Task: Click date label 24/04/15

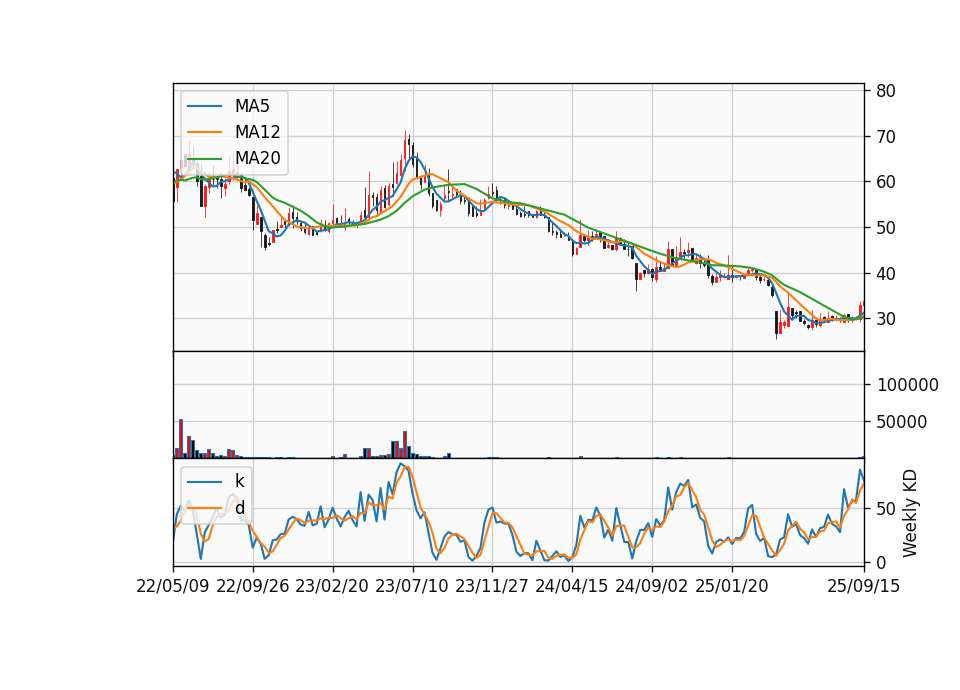Action: click(572, 586)
